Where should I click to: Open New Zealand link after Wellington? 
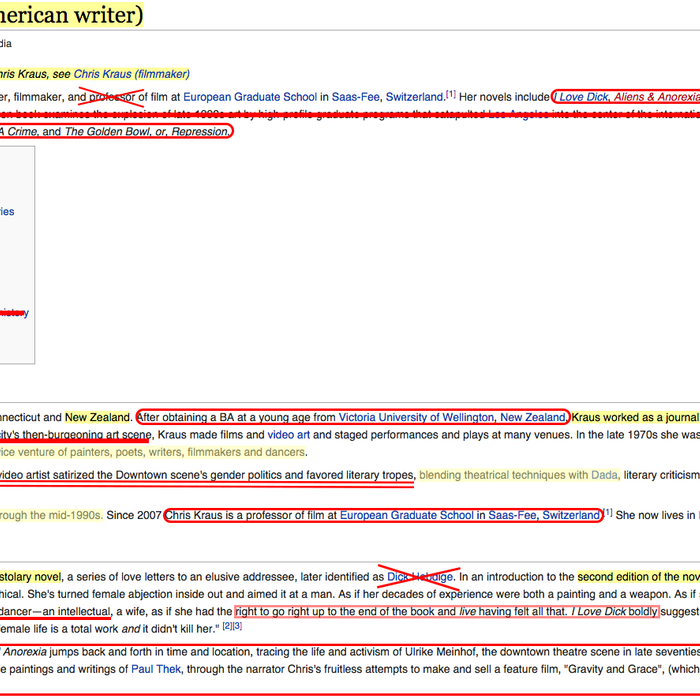point(533,417)
